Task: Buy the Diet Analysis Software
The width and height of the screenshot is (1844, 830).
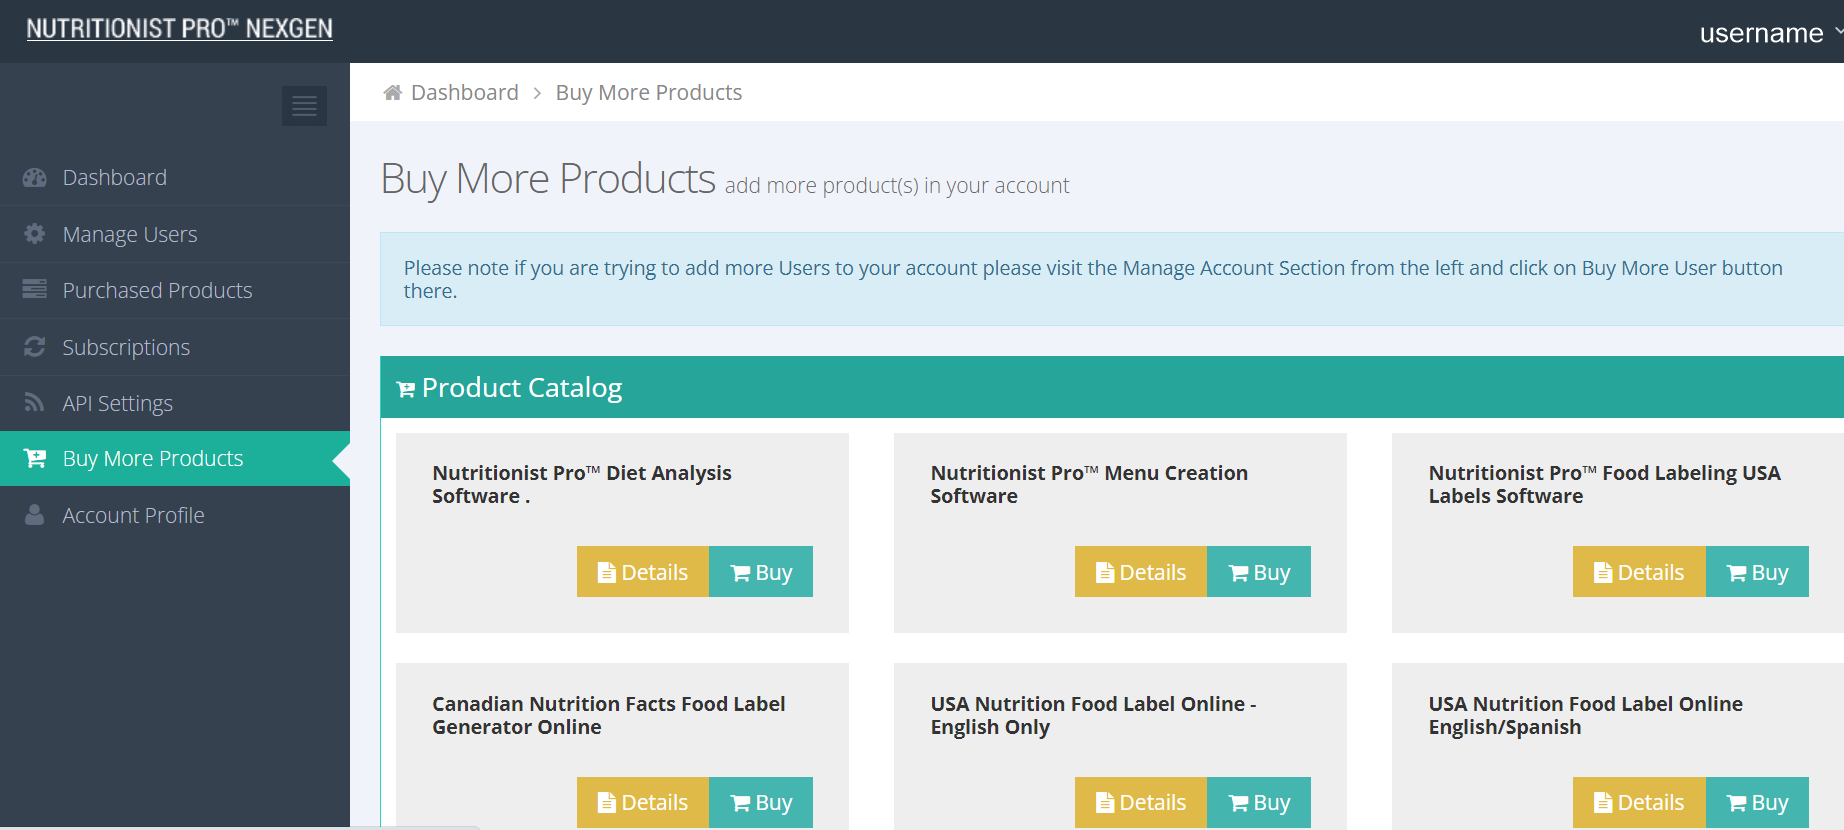Action: [x=761, y=572]
